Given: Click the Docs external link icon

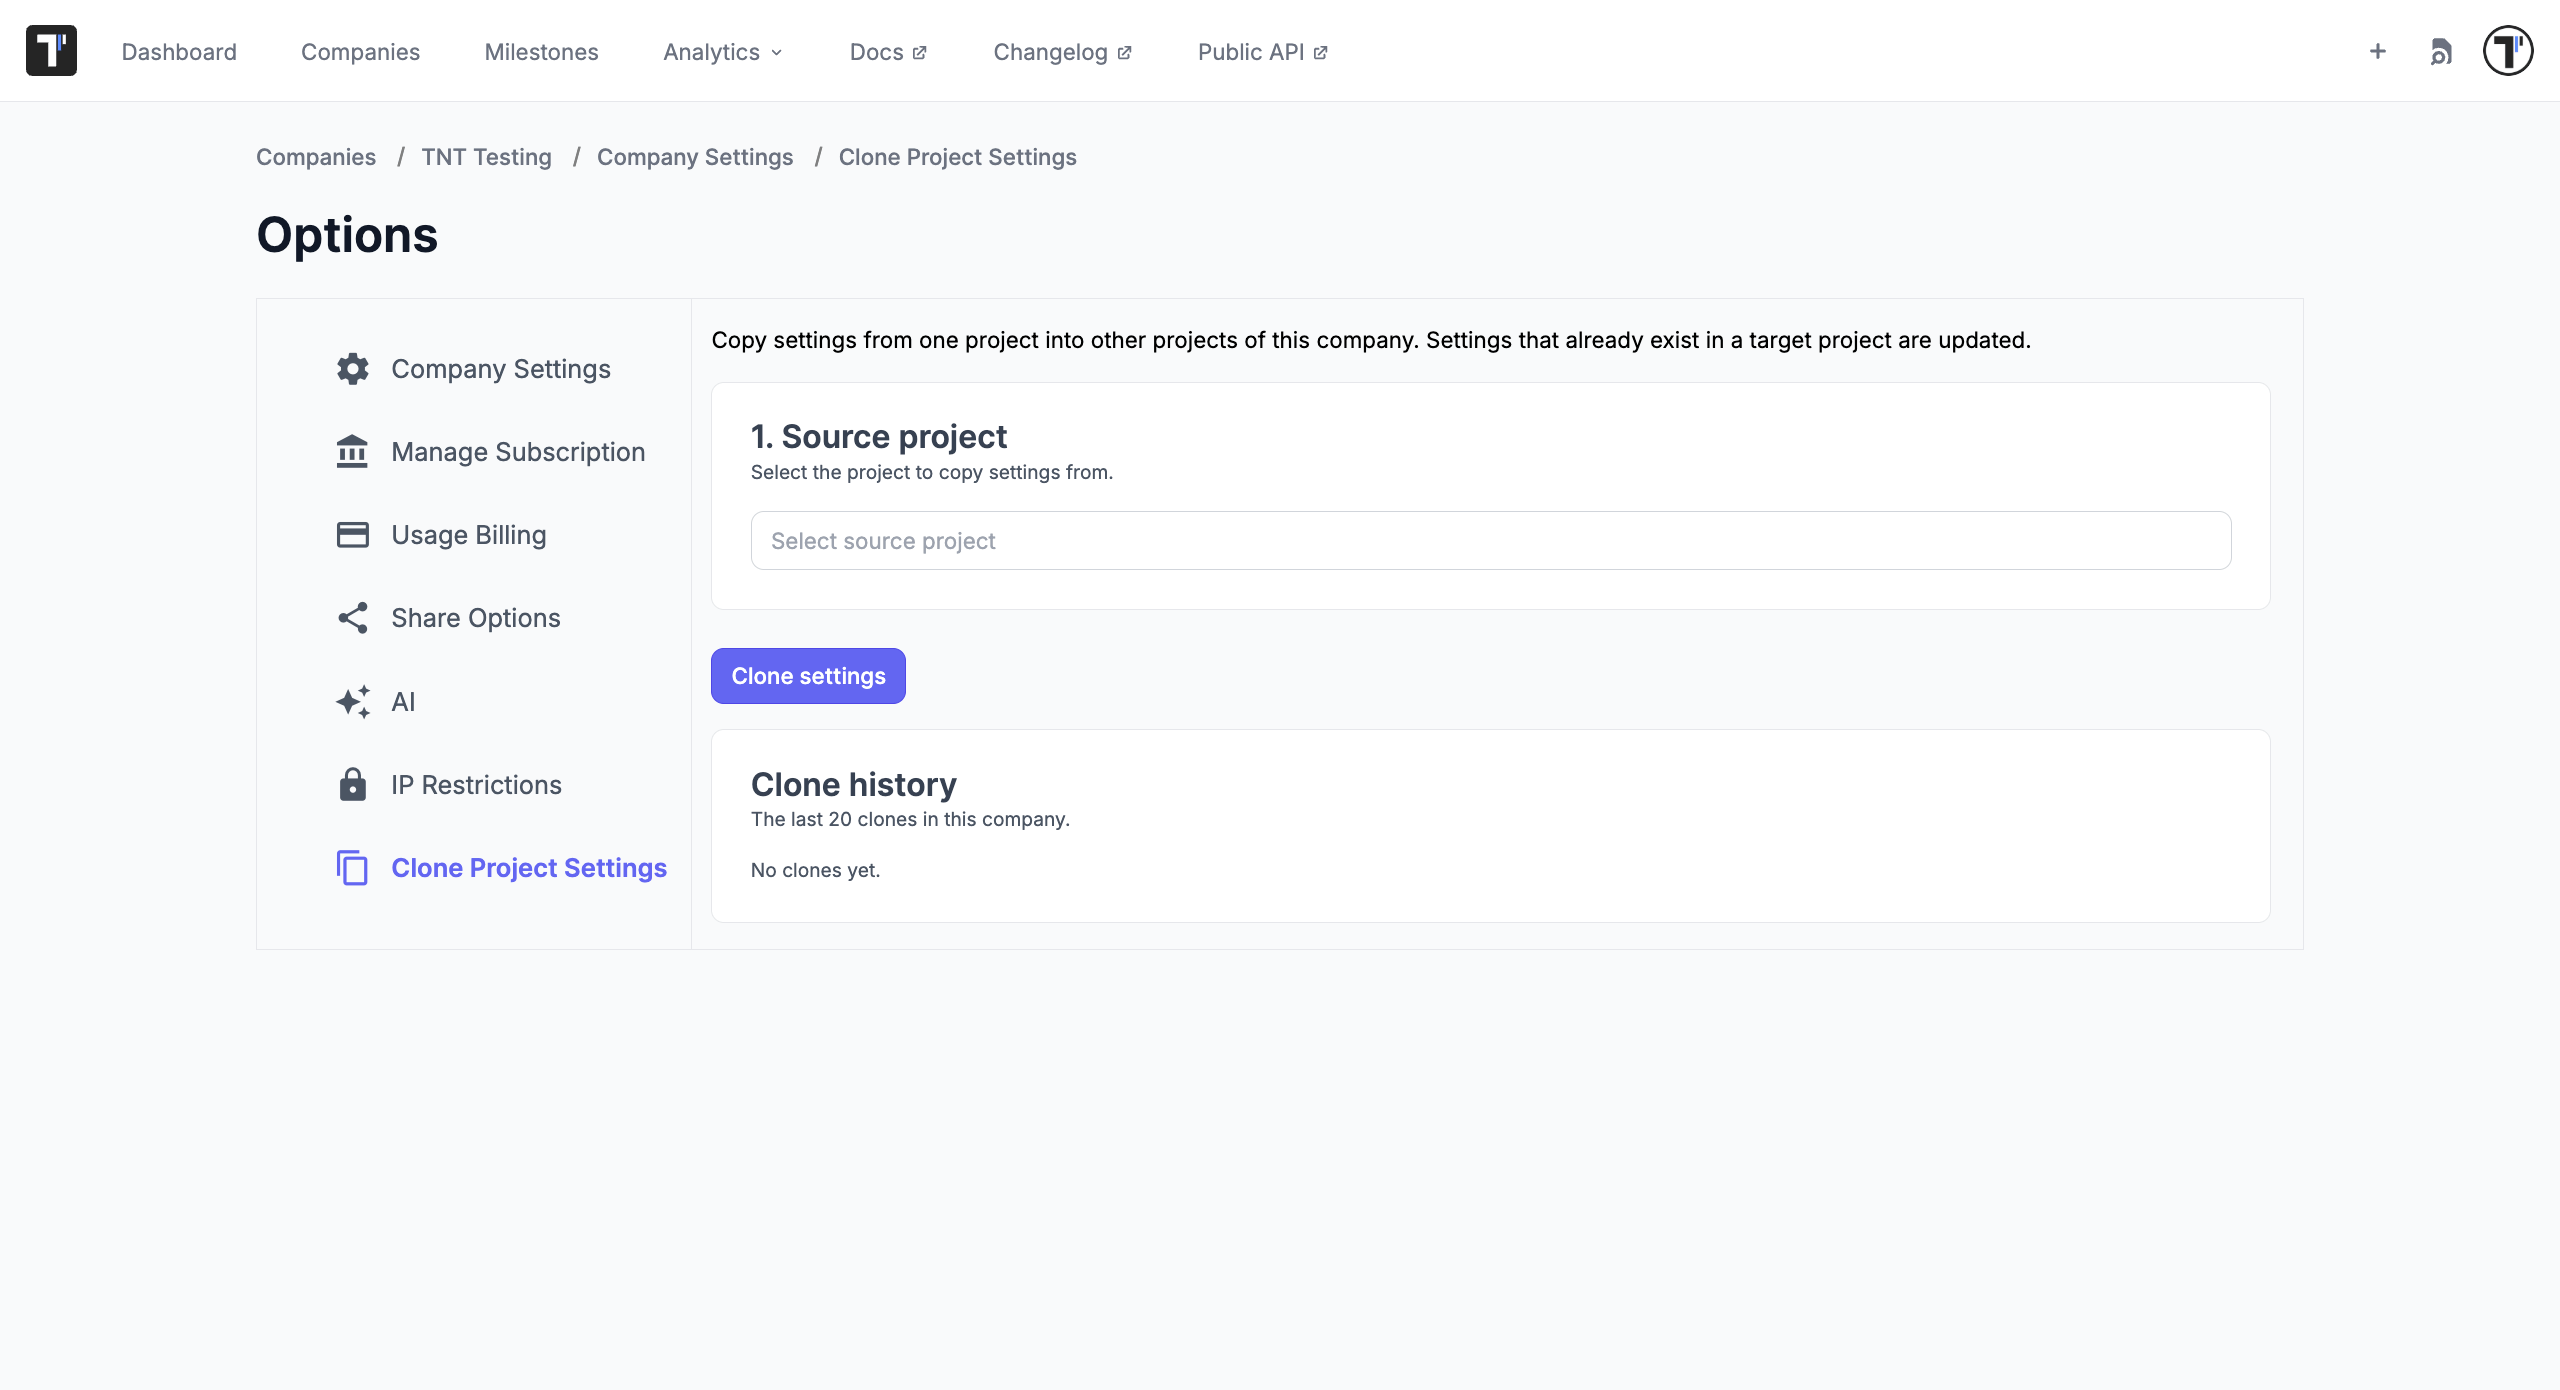Looking at the screenshot, I should [x=919, y=53].
